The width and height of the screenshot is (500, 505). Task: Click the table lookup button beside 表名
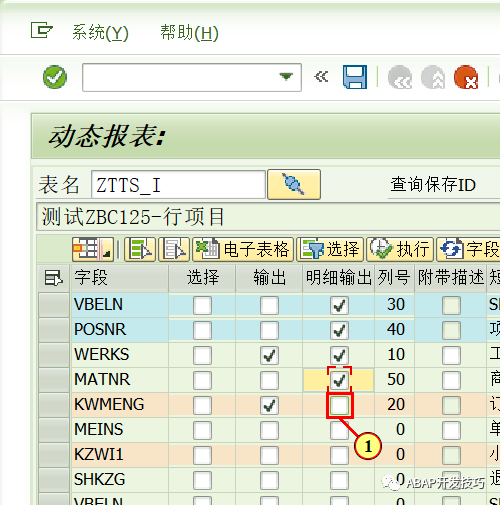pos(294,184)
